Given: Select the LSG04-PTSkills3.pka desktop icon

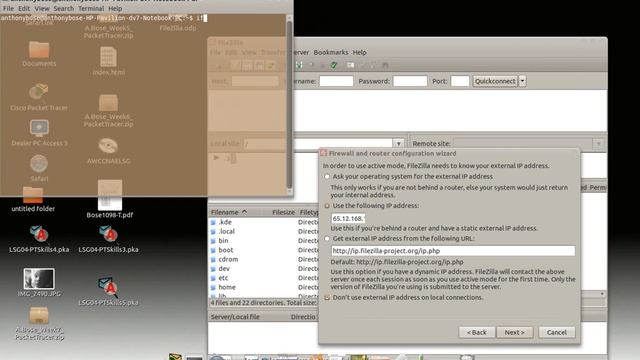Looking at the screenshot, I should click(x=109, y=240).
